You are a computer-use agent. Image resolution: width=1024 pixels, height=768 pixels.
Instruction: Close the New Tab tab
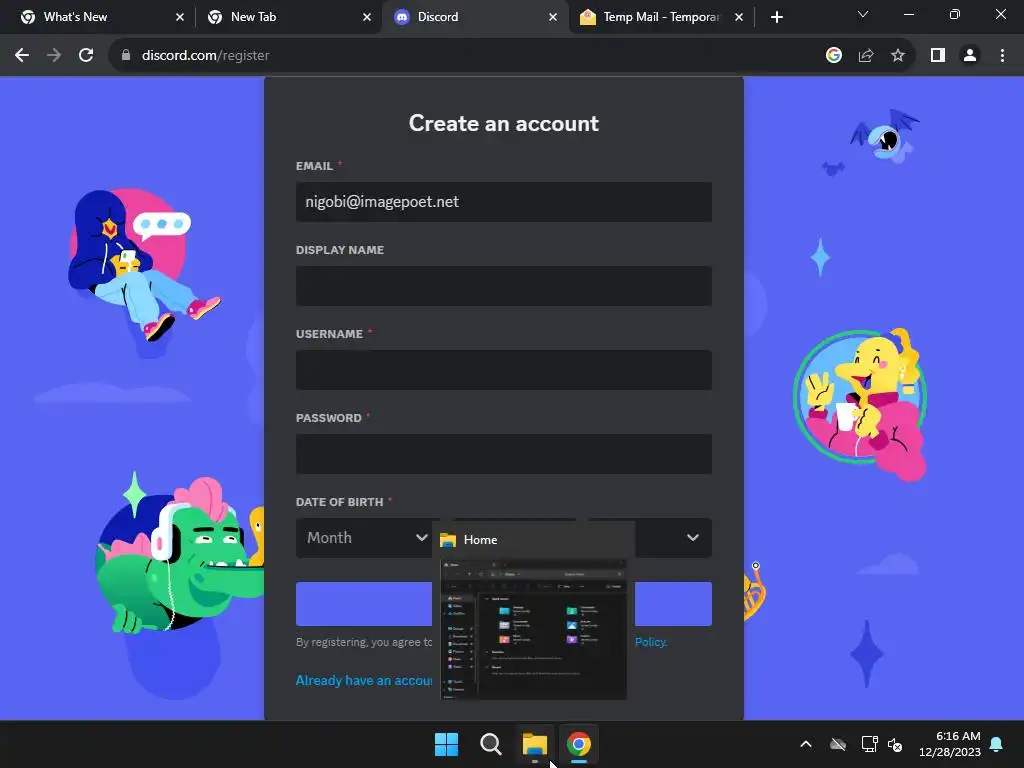click(x=366, y=17)
